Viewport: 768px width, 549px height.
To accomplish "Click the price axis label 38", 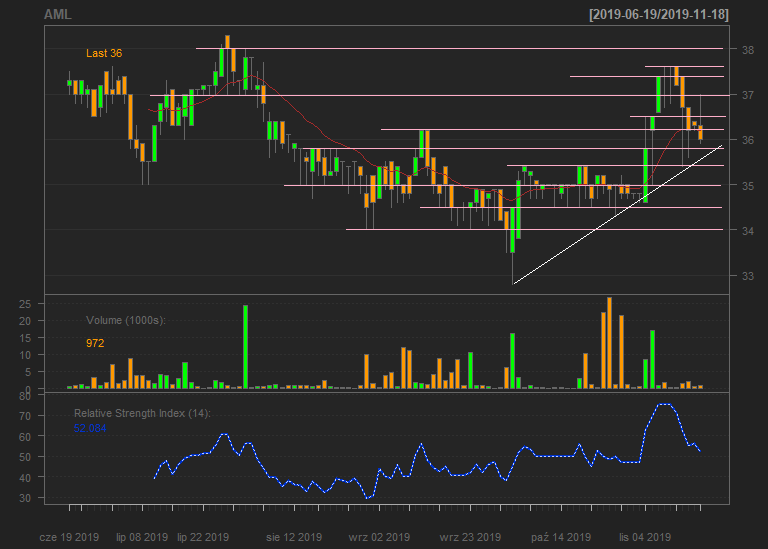I will (748, 50).
